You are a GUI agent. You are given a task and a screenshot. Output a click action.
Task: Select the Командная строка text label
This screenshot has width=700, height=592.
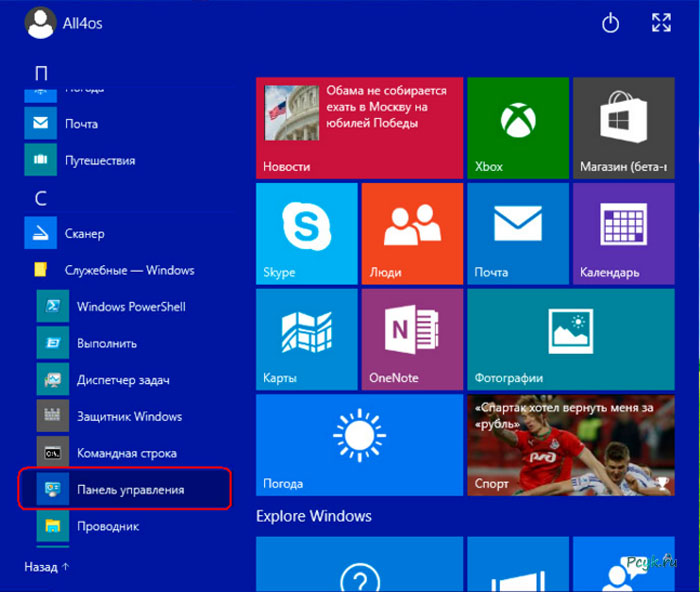click(127, 453)
